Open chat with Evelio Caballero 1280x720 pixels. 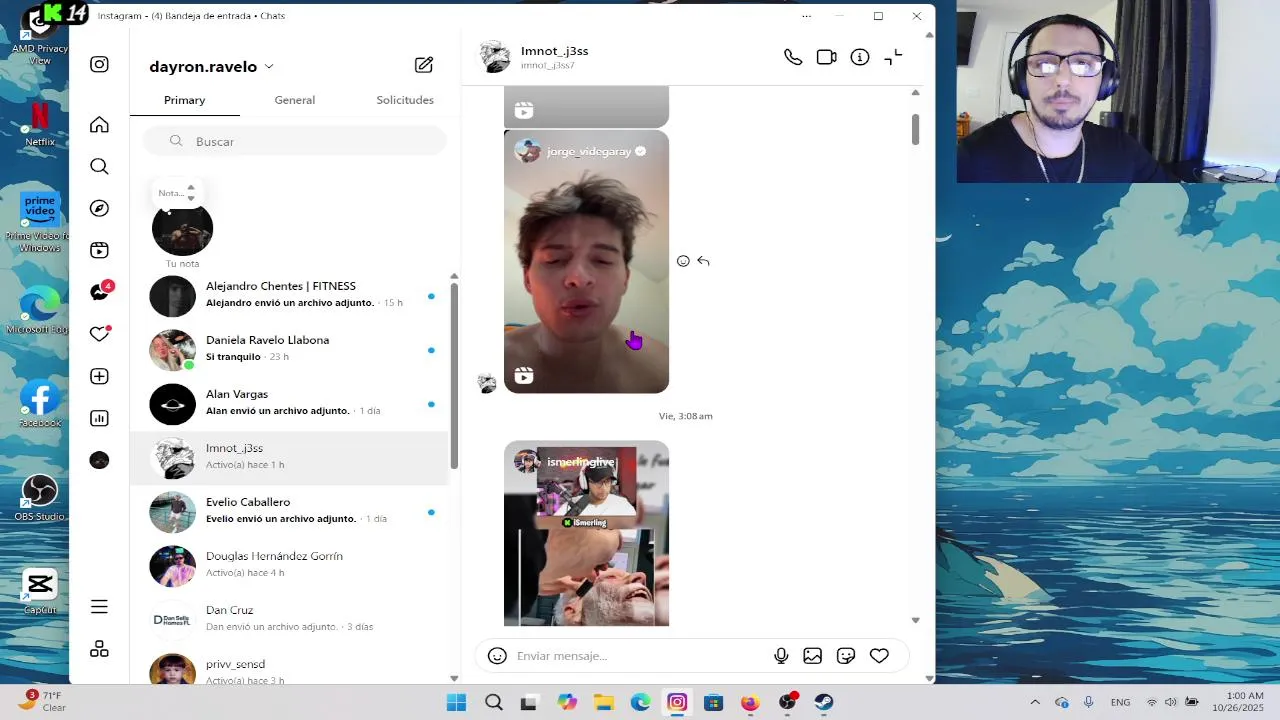coord(290,511)
